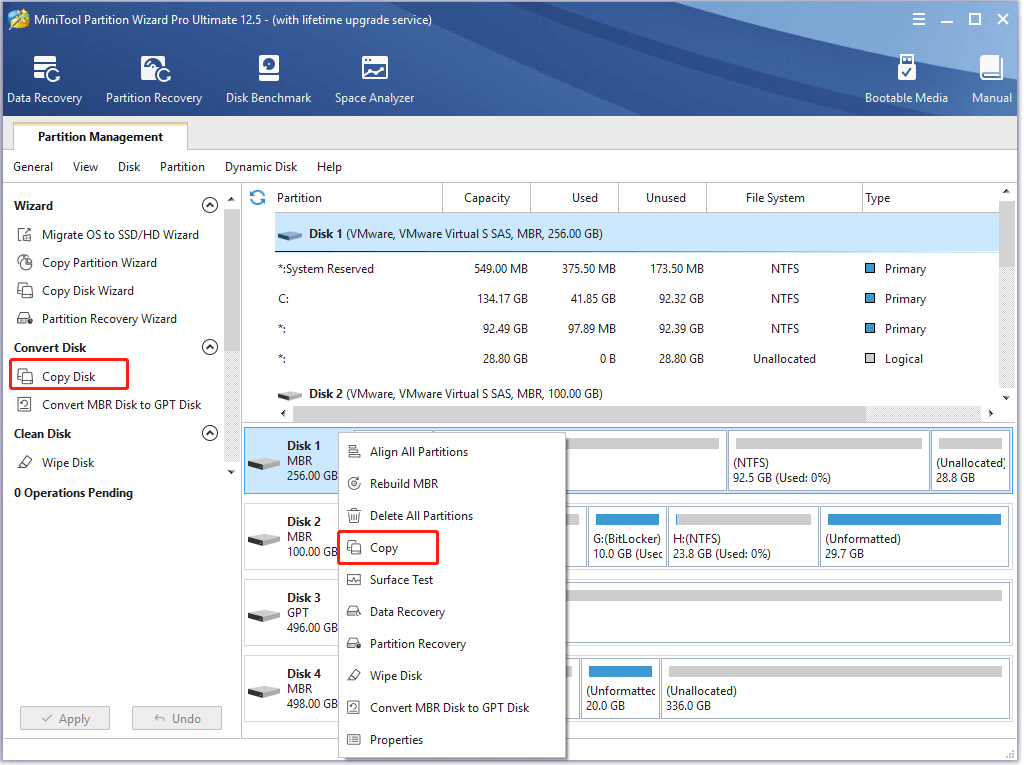Select the System Reserved partition row

[637, 269]
